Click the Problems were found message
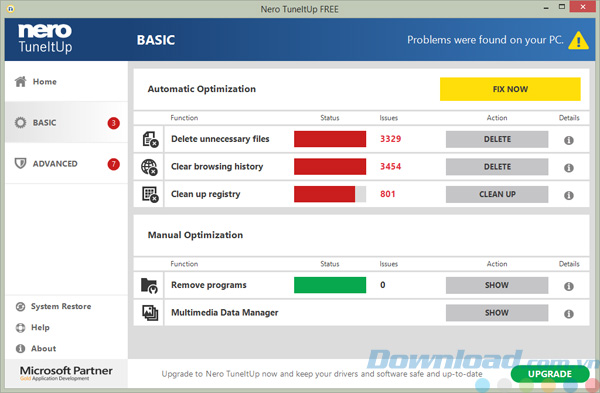Image resolution: width=600 pixels, height=393 pixels. 485,40
